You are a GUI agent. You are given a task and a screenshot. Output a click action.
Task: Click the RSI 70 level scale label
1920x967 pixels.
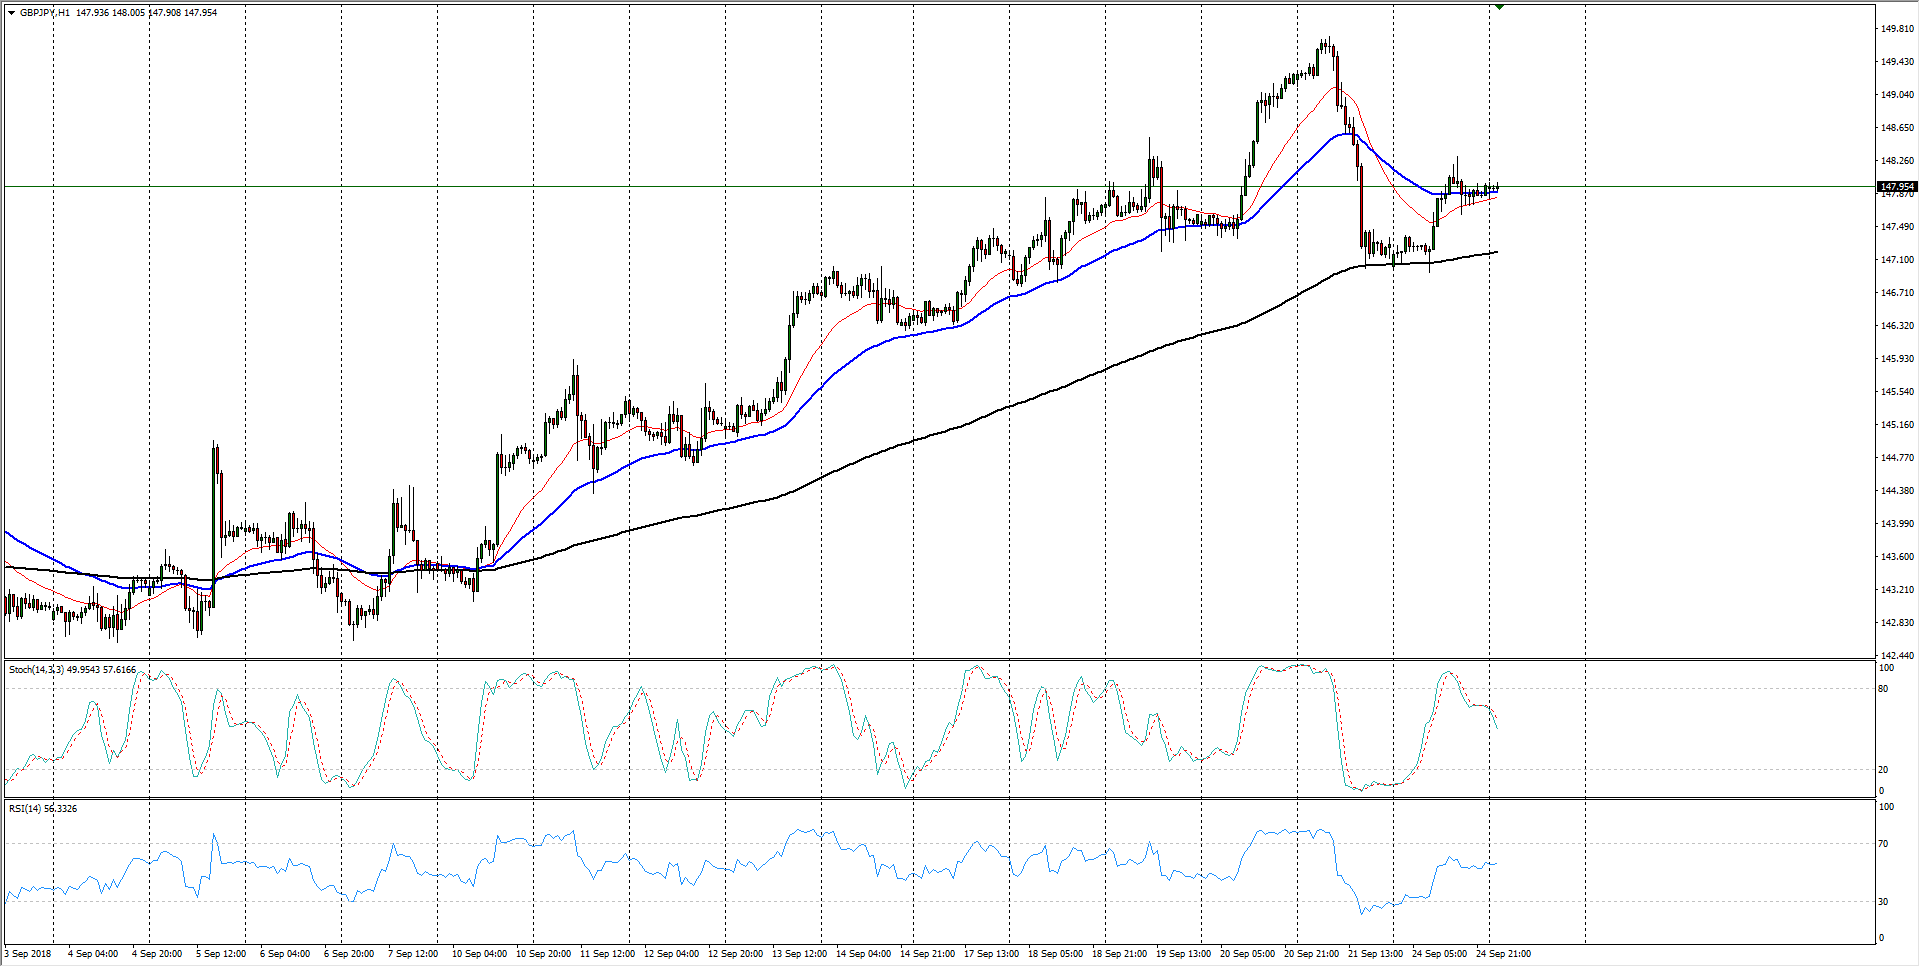pyautogui.click(x=1884, y=844)
